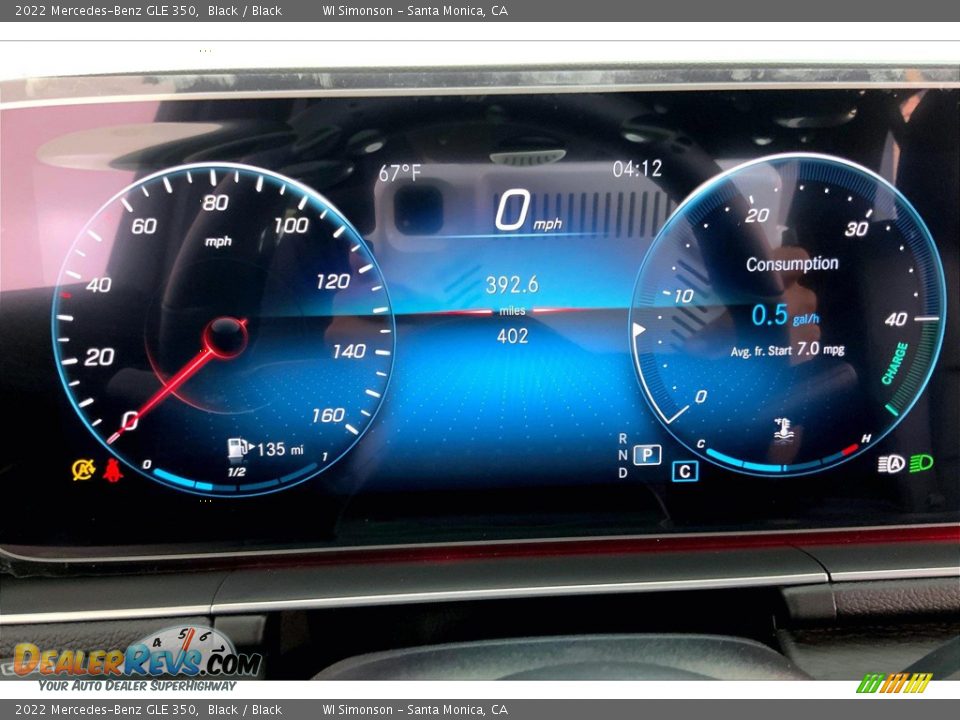
Task: Click the 40 mark on consumption gauge
Action: [896, 319]
